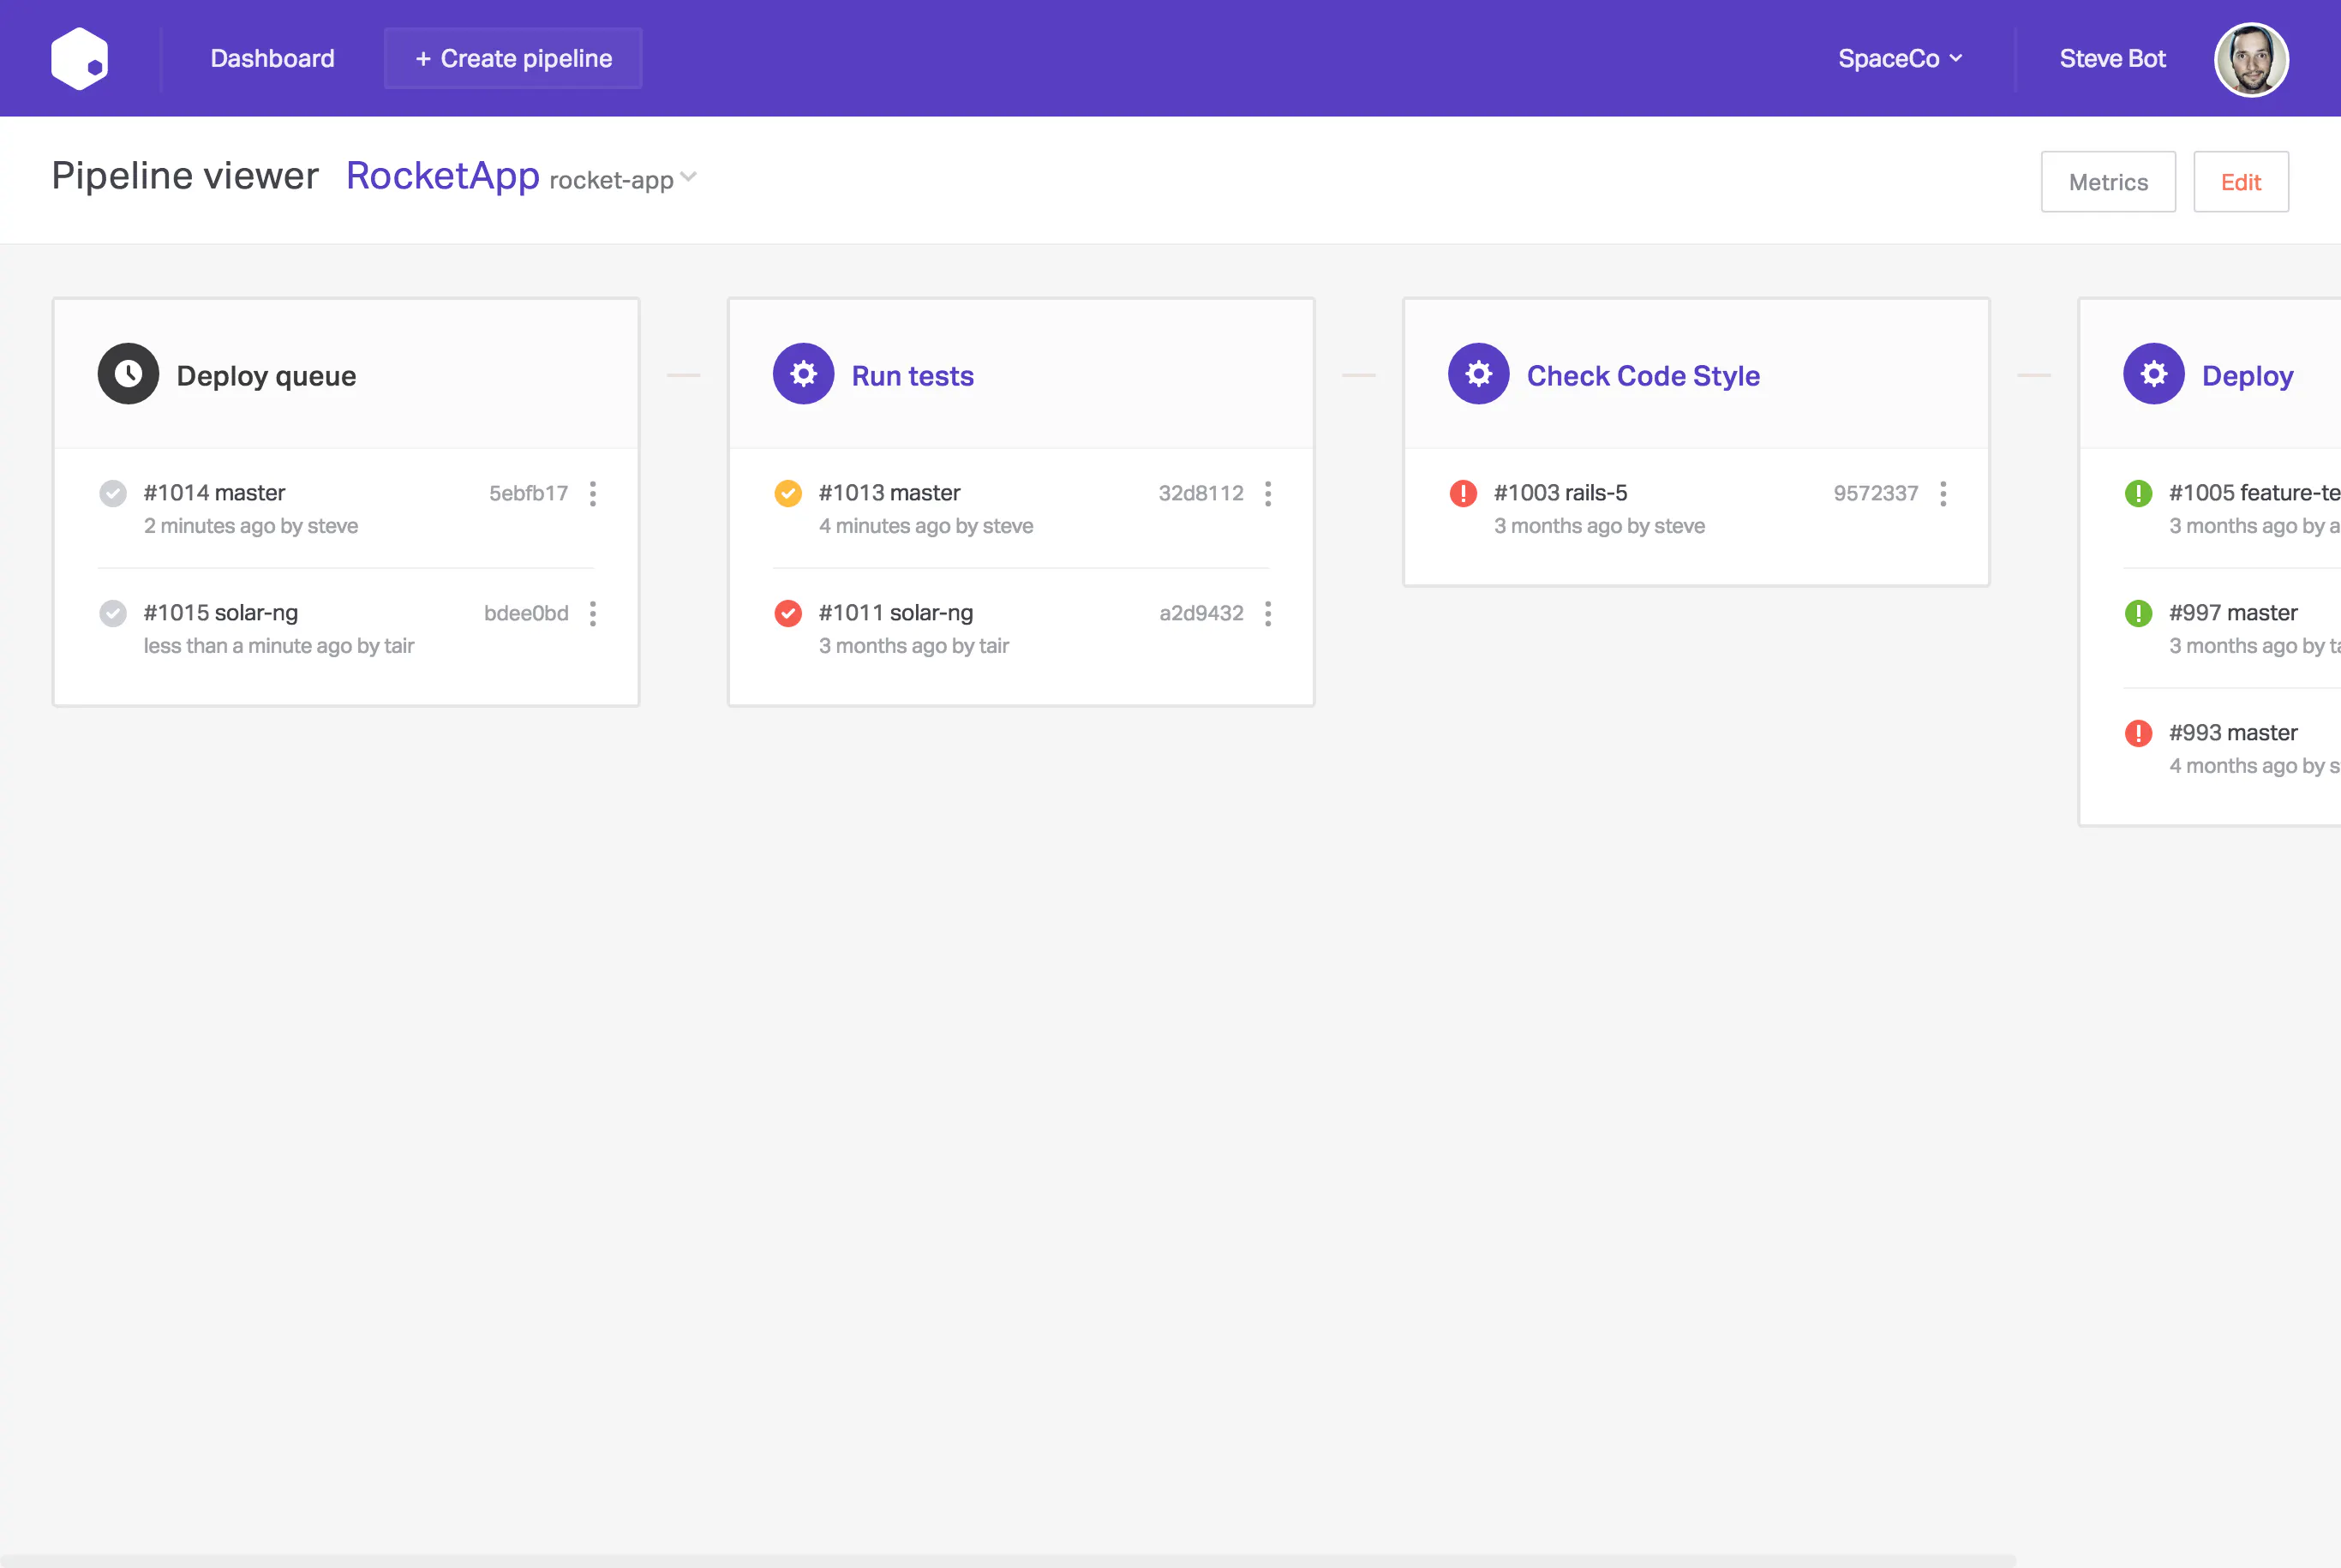Click the Create pipeline button
The height and width of the screenshot is (1568, 2341).
click(513, 58)
